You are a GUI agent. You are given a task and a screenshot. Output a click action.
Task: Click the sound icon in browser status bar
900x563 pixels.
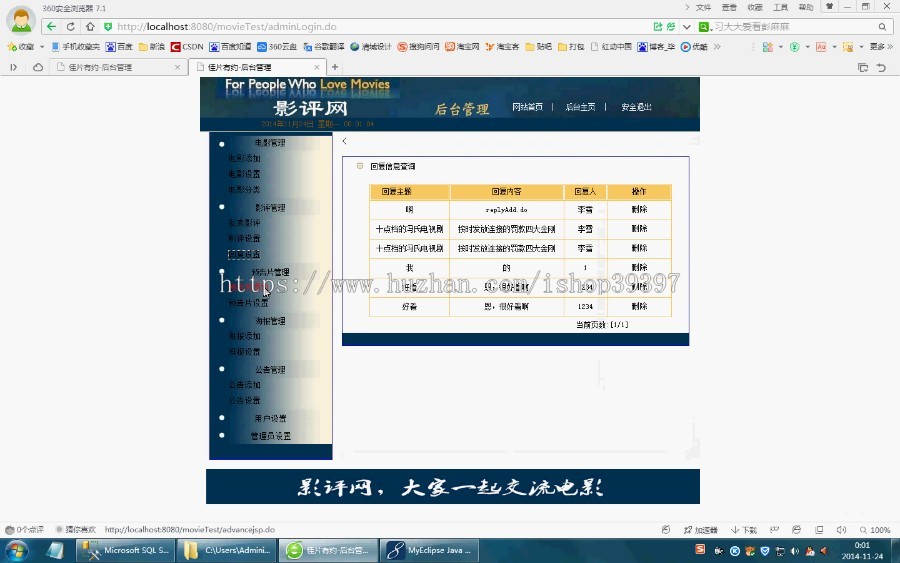tap(841, 530)
